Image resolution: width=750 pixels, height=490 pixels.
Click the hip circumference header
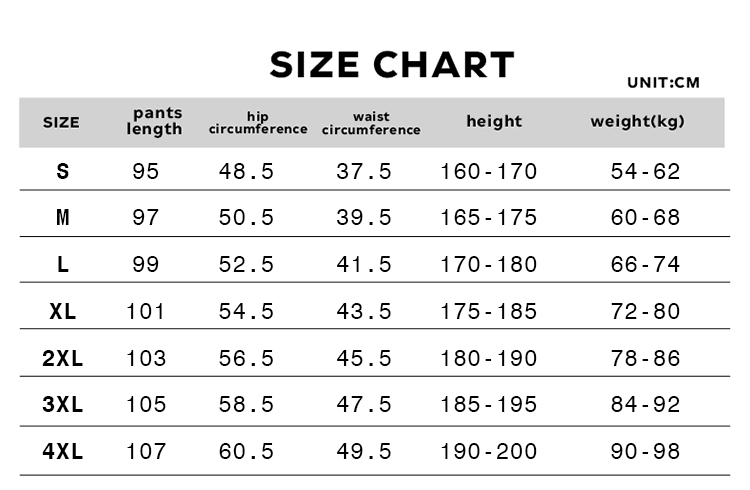click(x=258, y=123)
